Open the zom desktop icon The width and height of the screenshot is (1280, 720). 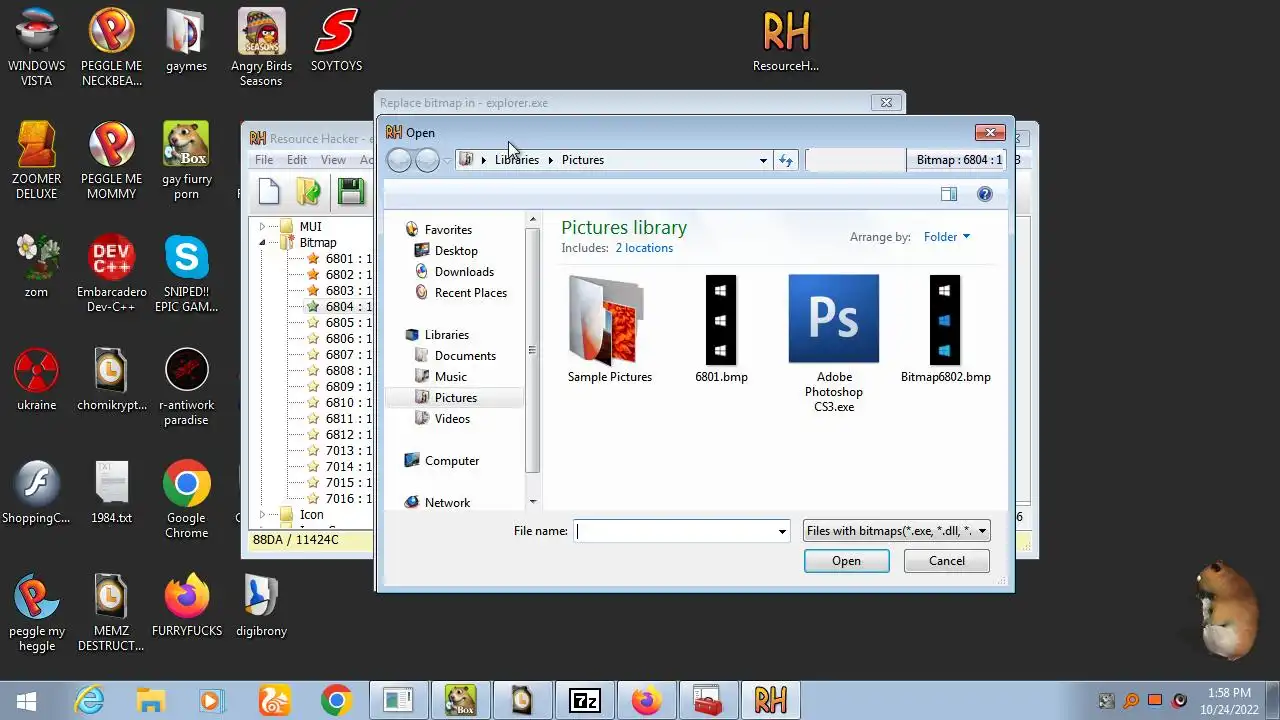tap(37, 267)
